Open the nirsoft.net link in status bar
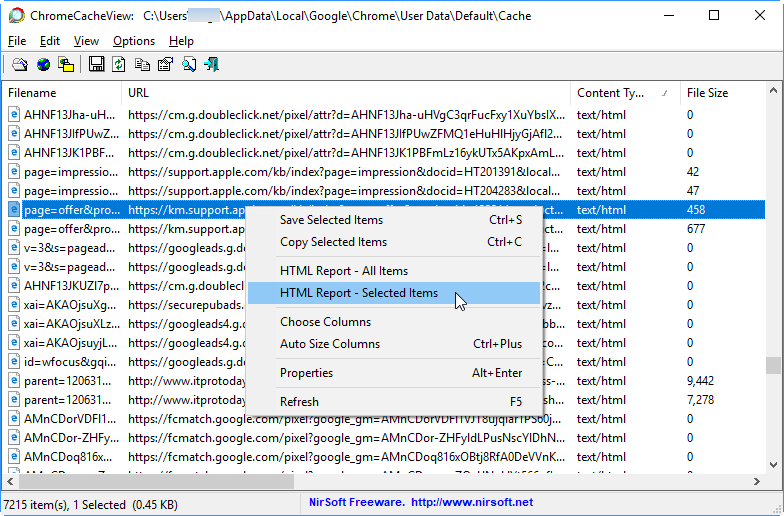Viewport: 784px width, 516px height. click(x=472, y=502)
